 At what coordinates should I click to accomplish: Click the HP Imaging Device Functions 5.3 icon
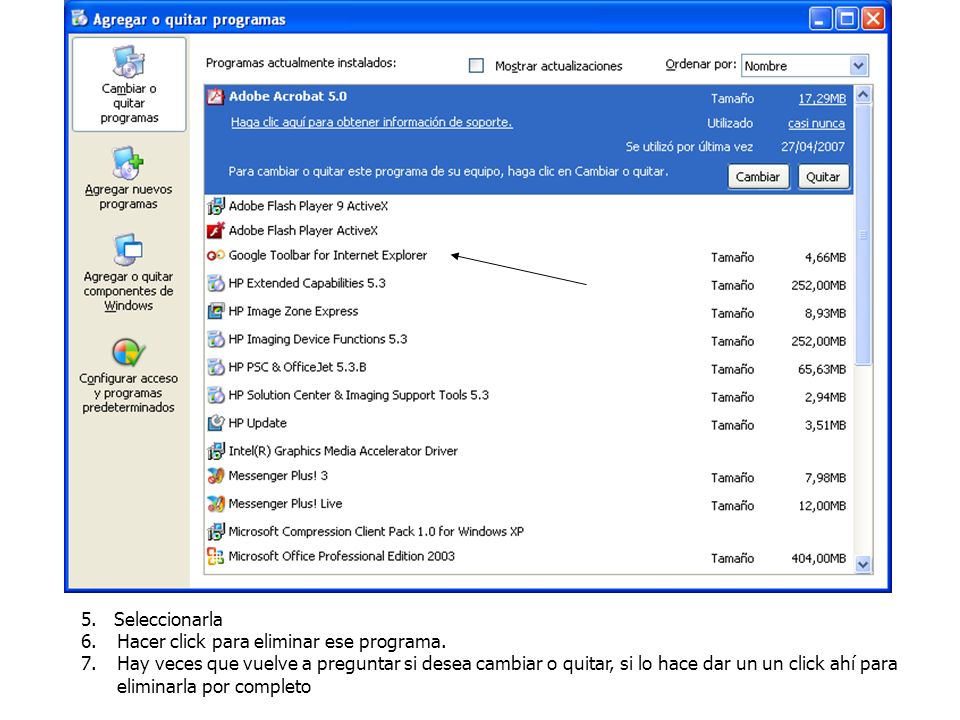coord(216,339)
